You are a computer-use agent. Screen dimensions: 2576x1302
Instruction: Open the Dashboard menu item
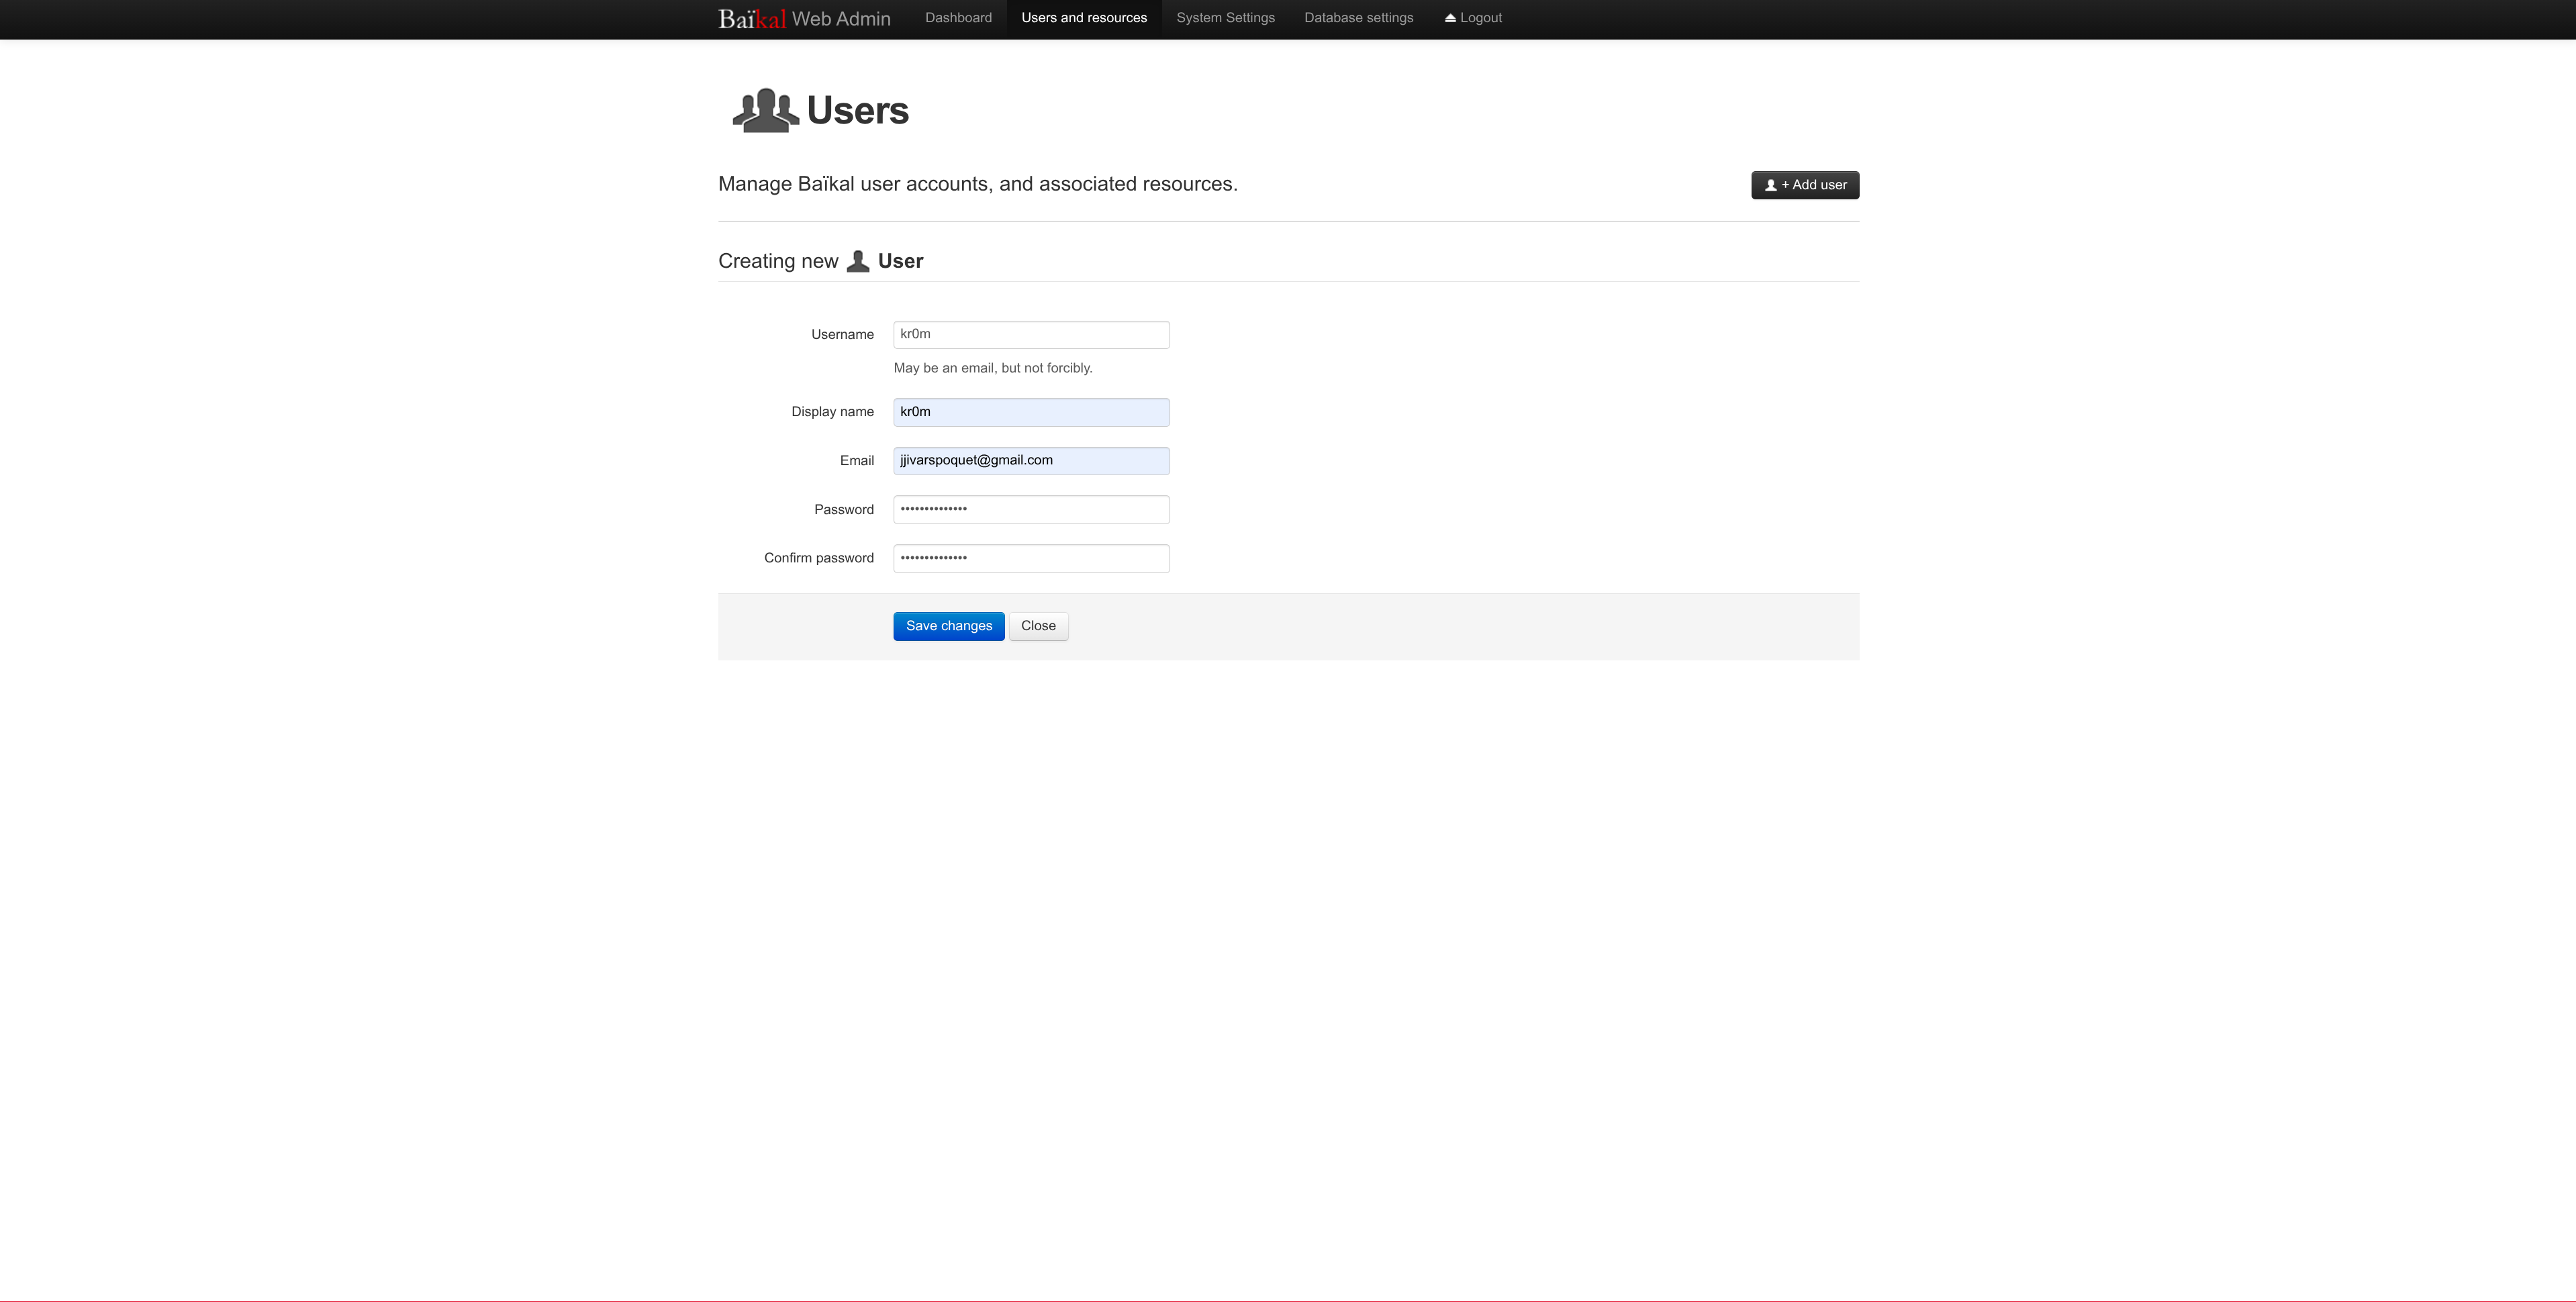[958, 18]
